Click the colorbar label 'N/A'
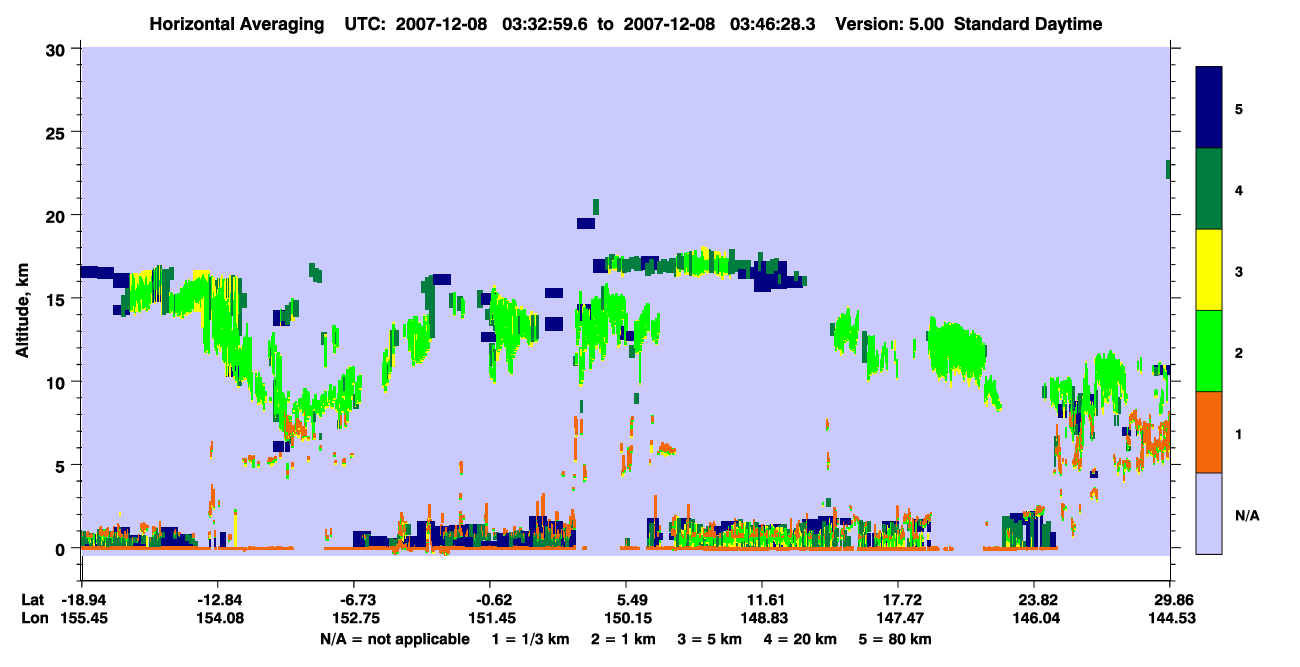This screenshot has width=1300, height=667. click(1246, 516)
